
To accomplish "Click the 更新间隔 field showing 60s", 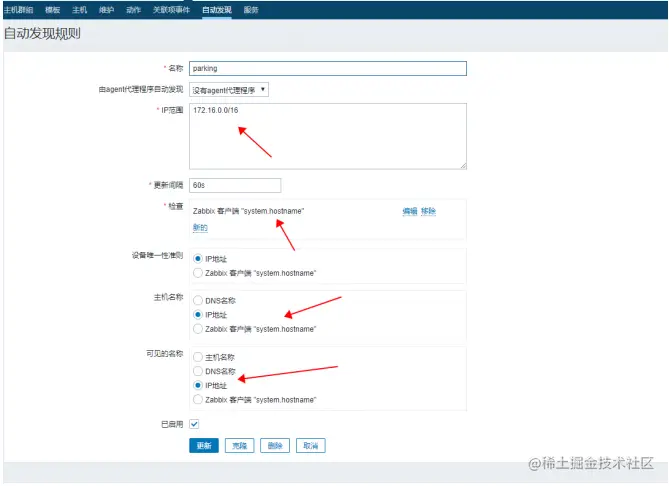I will 235,185.
